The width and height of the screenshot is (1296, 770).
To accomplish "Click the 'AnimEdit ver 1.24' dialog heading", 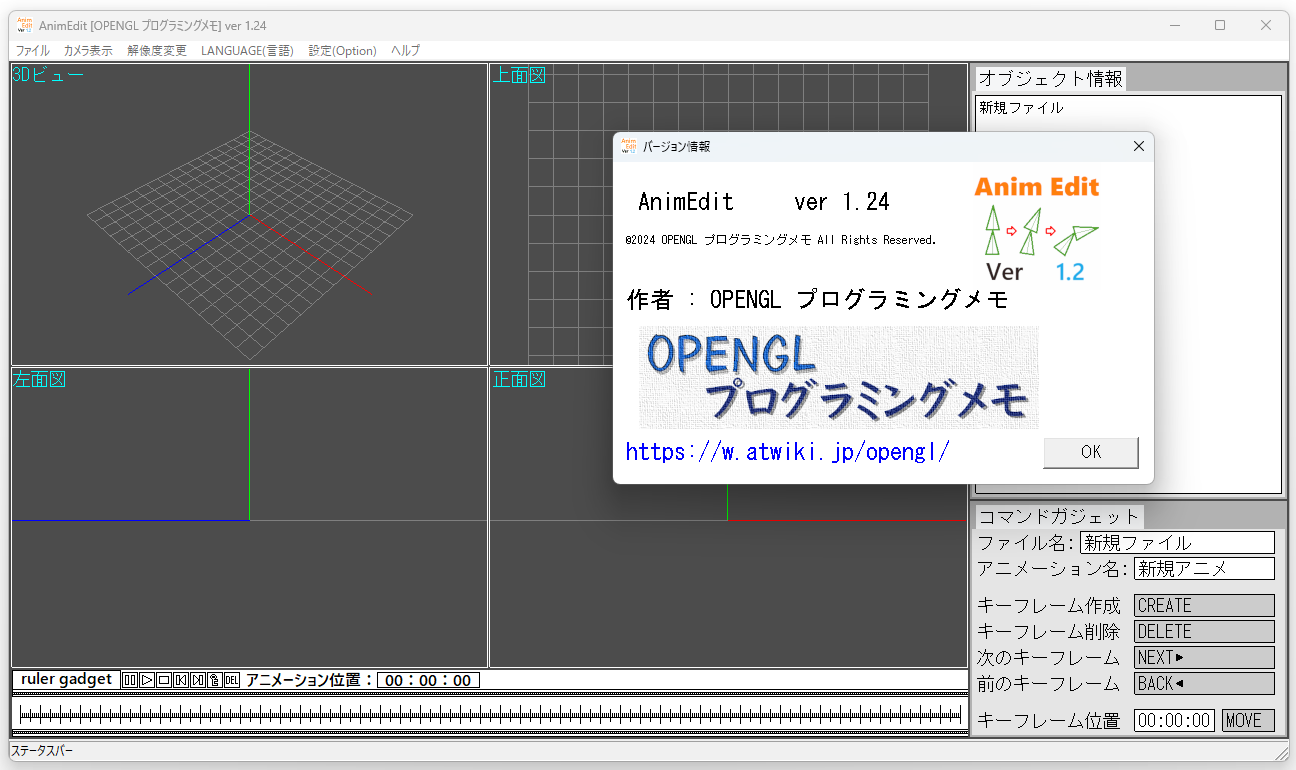I will (x=764, y=202).
